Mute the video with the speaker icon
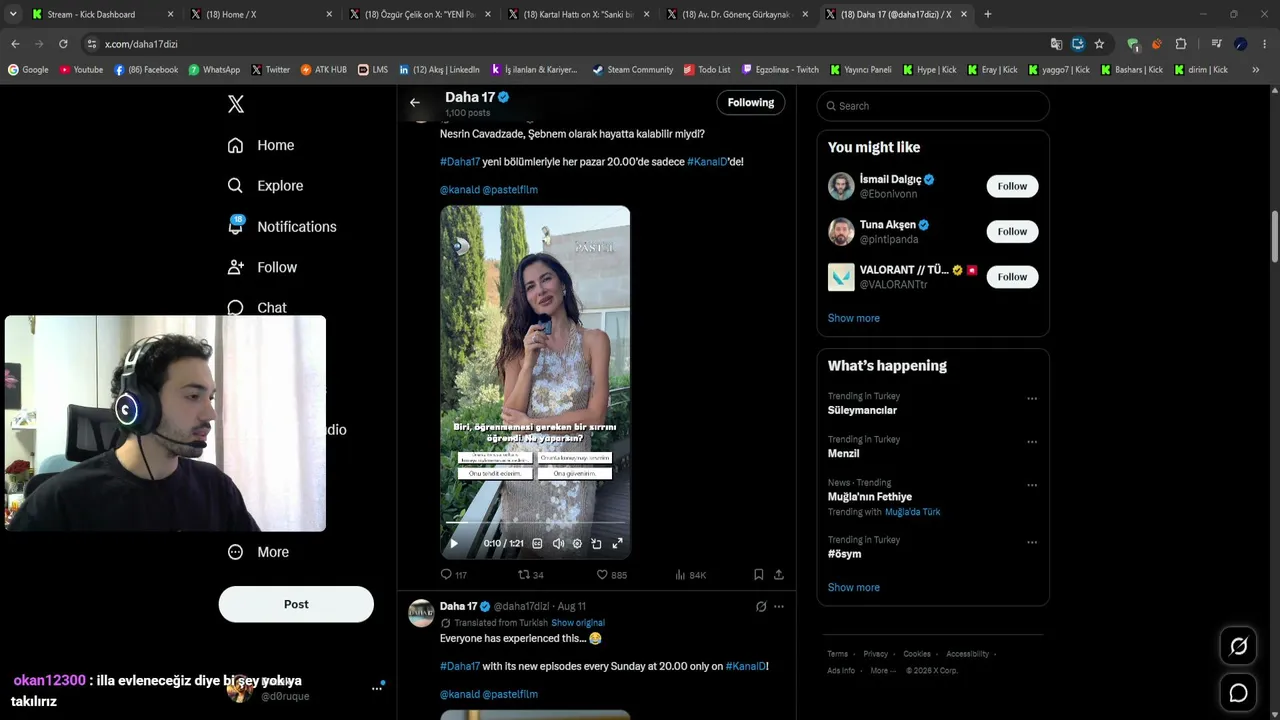The height and width of the screenshot is (720, 1280). click(x=558, y=544)
